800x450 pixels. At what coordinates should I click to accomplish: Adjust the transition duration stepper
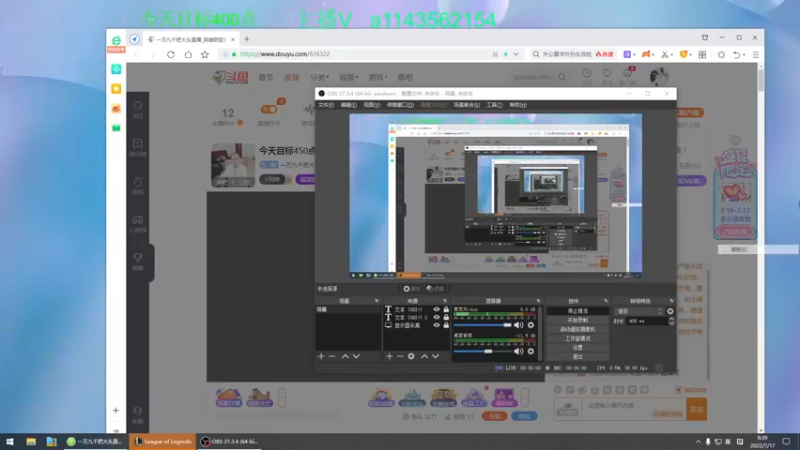671,321
